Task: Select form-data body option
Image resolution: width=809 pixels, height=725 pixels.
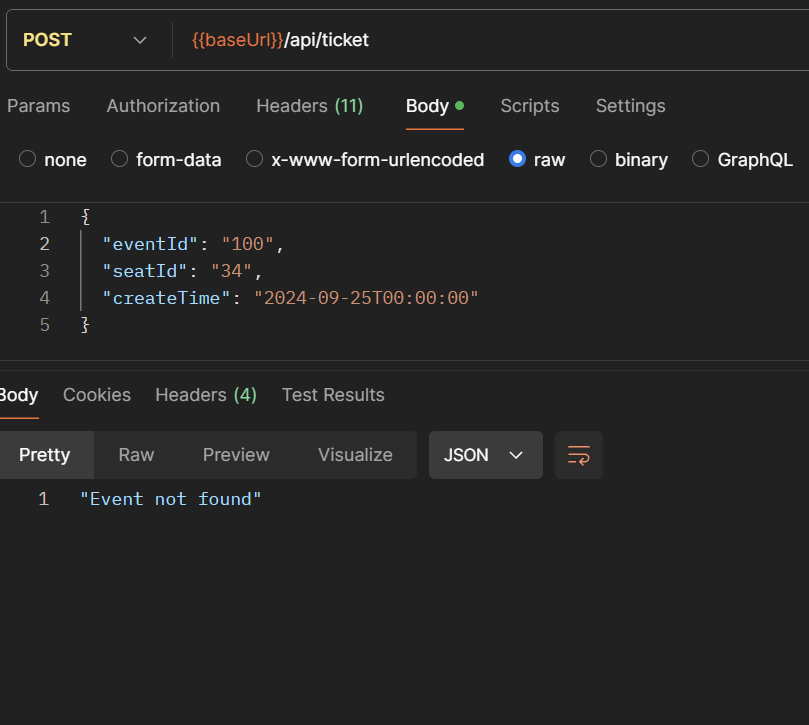Action: pyautogui.click(x=120, y=159)
